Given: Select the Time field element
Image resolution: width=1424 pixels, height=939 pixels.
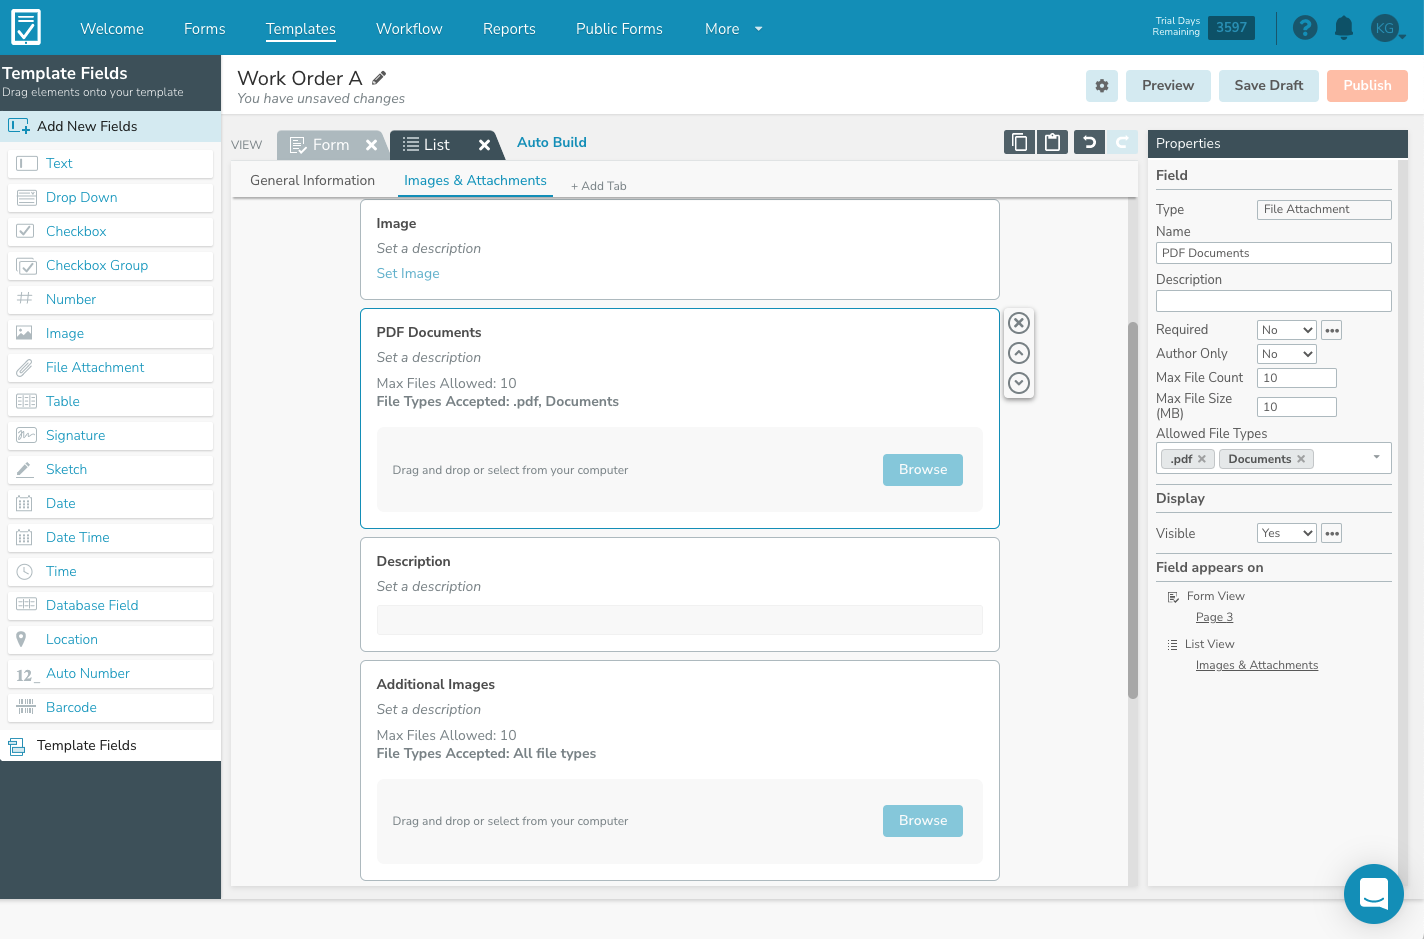Looking at the screenshot, I should (x=110, y=571).
